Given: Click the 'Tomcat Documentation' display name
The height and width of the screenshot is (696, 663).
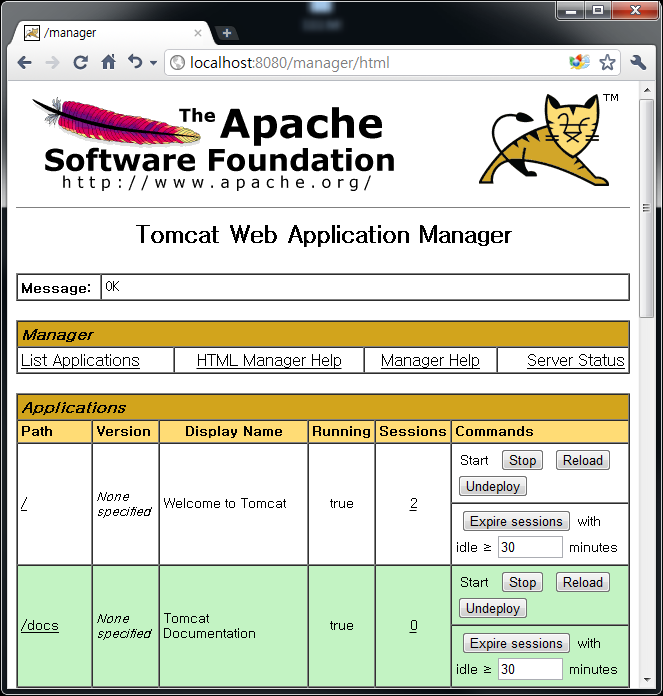Looking at the screenshot, I should click(209, 625).
